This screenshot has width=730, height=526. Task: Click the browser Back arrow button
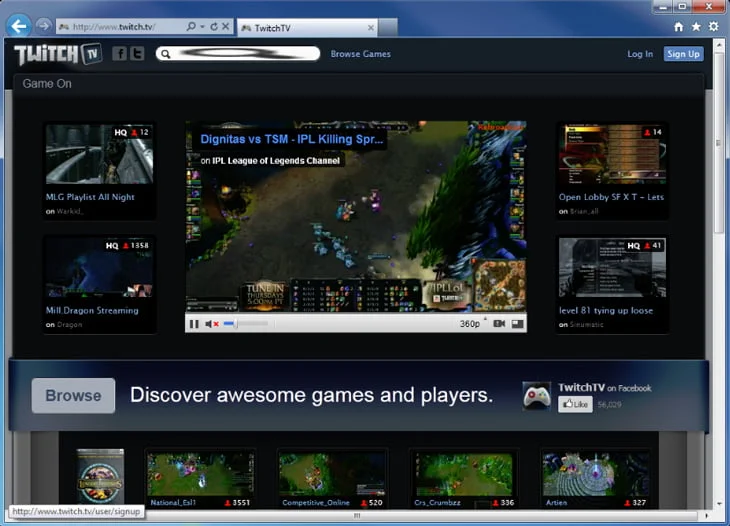[19, 26]
